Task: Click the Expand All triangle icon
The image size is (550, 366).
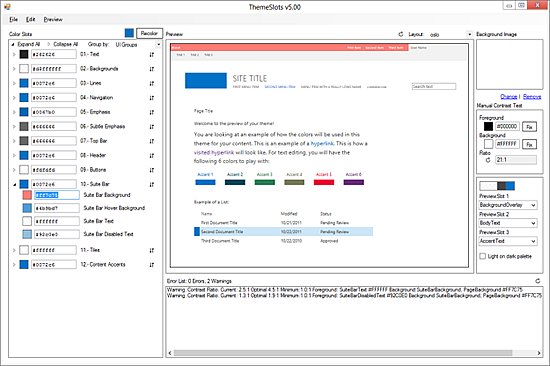Action: coord(13,44)
